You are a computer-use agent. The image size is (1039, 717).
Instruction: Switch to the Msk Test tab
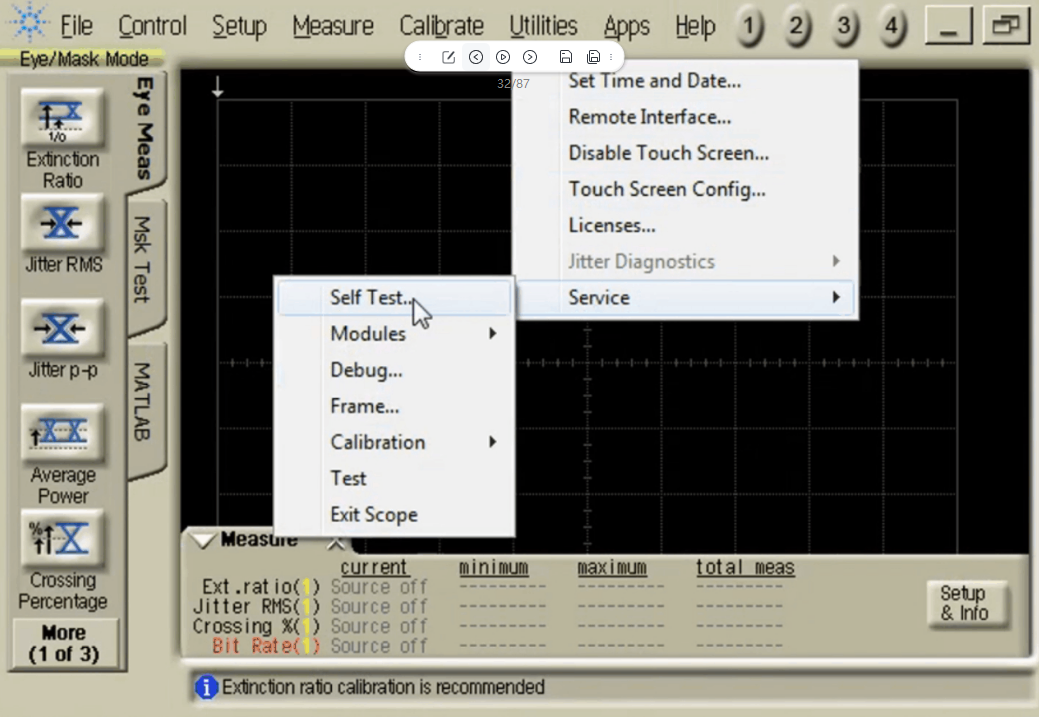(x=144, y=260)
